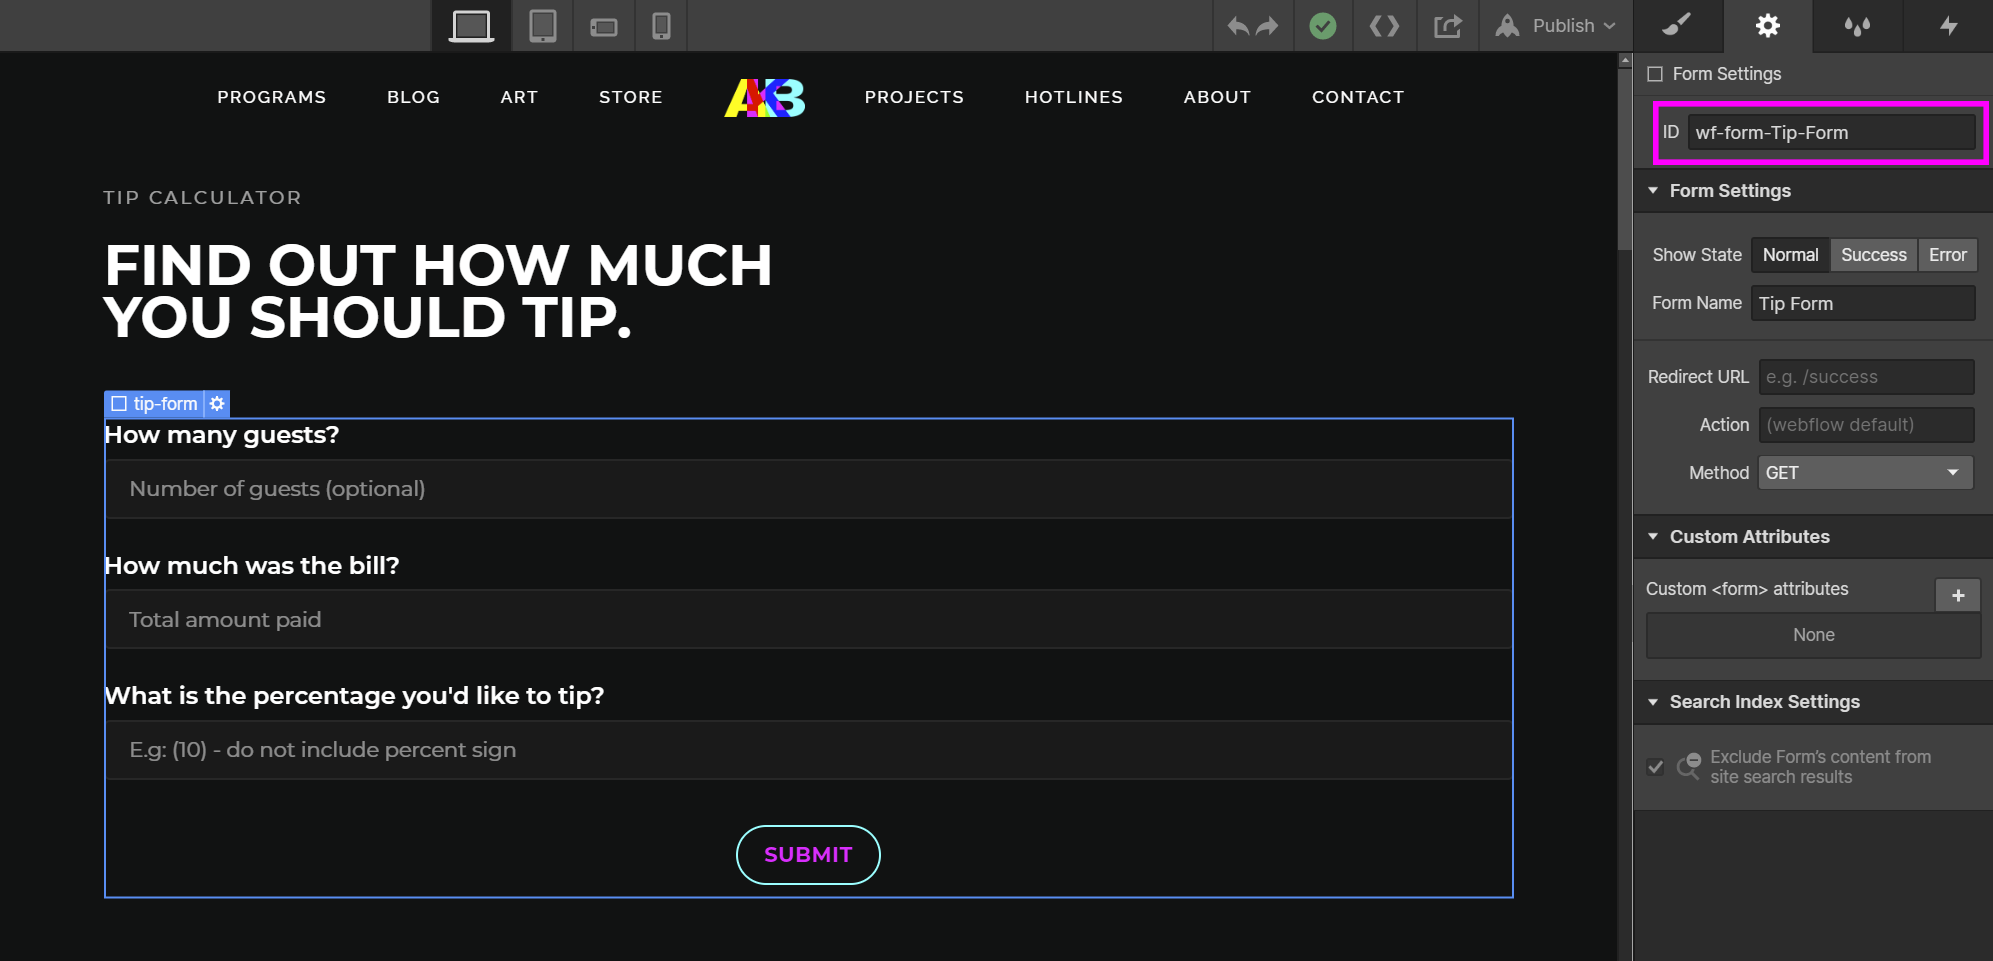This screenshot has height=961, width=1993.
Task: Add a custom form attribute
Action: coord(1957,595)
